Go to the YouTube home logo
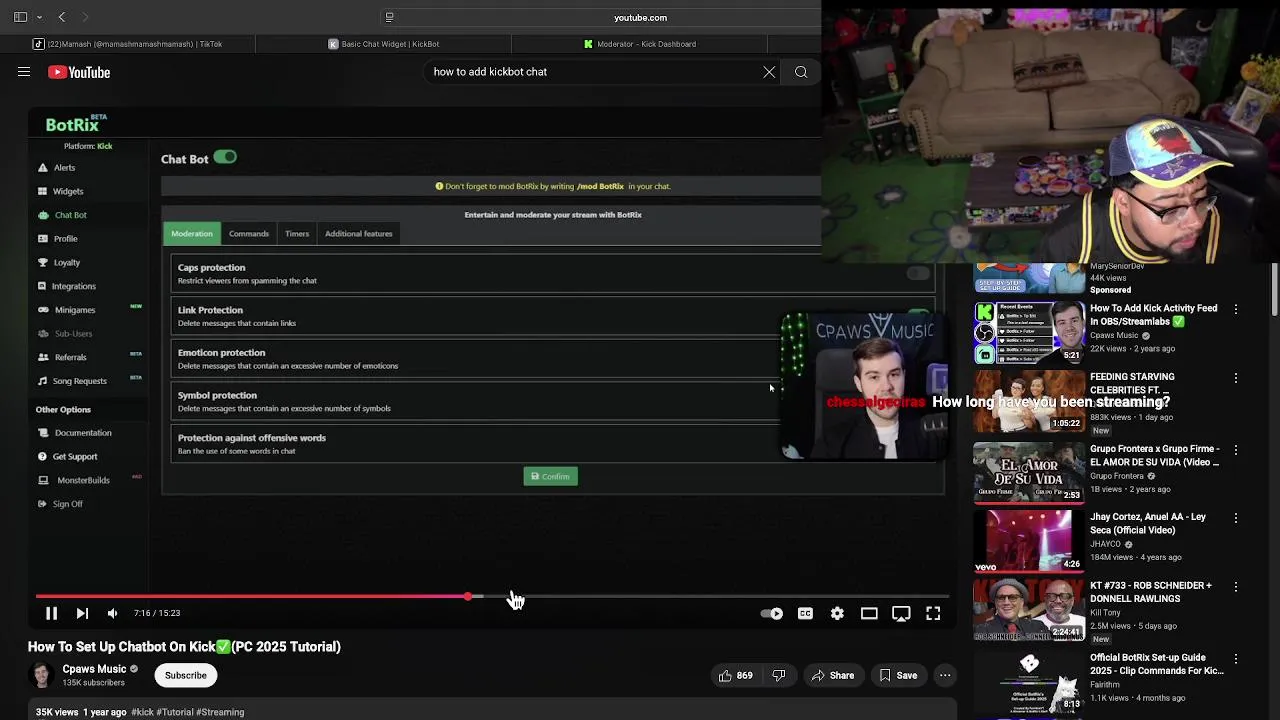 (x=79, y=72)
